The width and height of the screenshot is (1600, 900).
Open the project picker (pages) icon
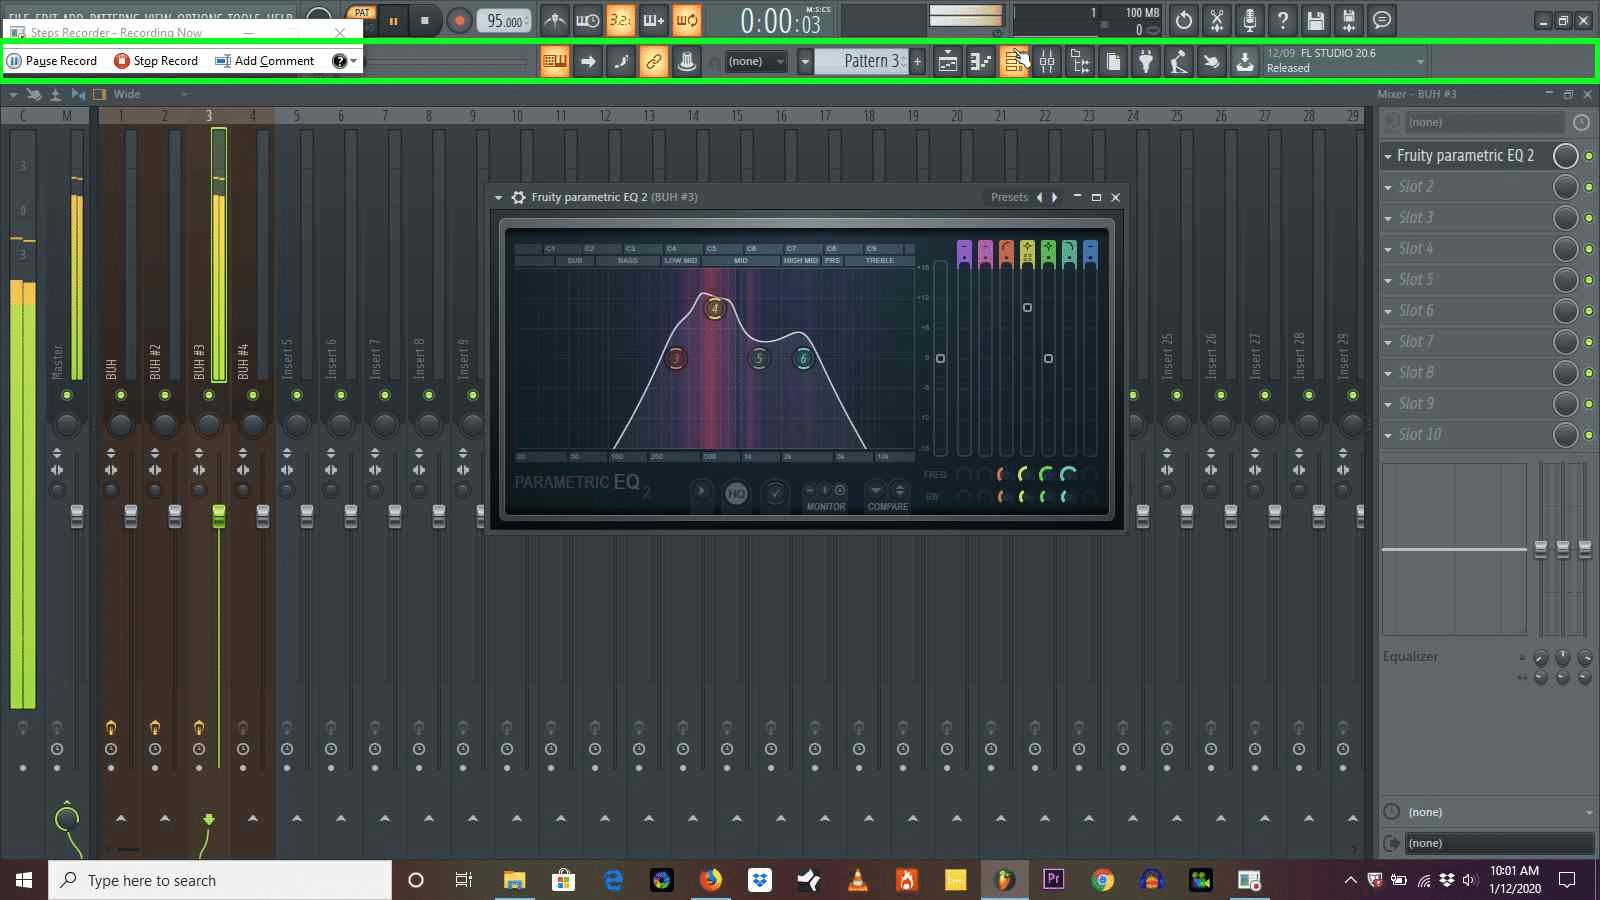point(1113,62)
